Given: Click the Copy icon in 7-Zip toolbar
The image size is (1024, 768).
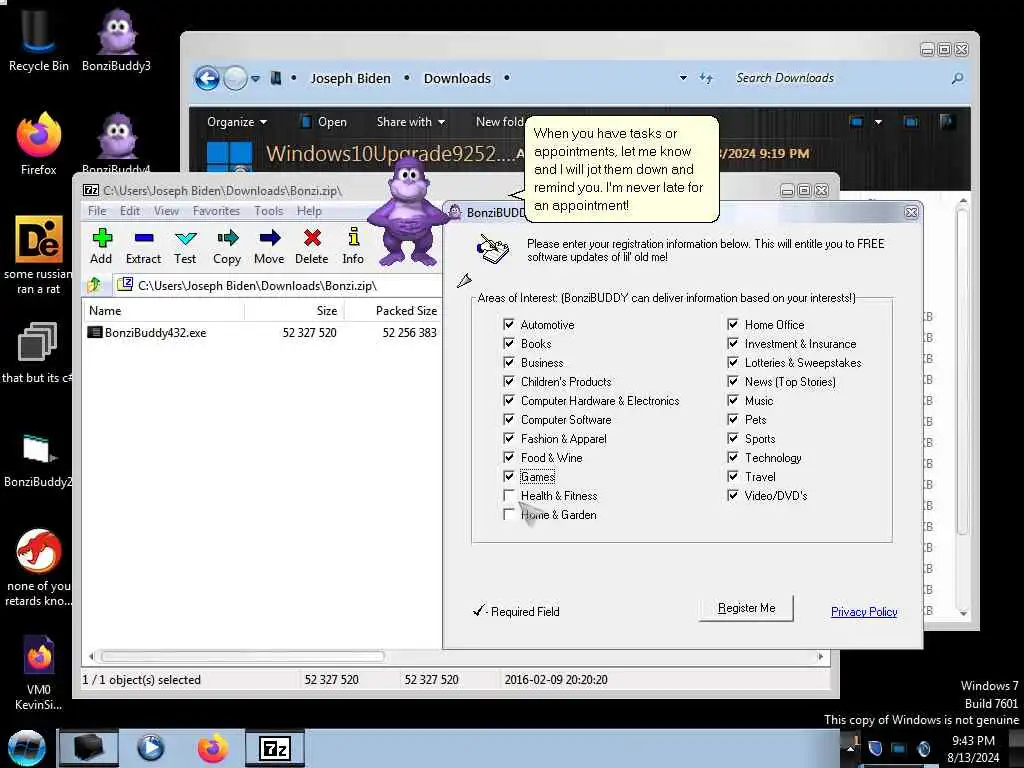Looking at the screenshot, I should [x=227, y=246].
